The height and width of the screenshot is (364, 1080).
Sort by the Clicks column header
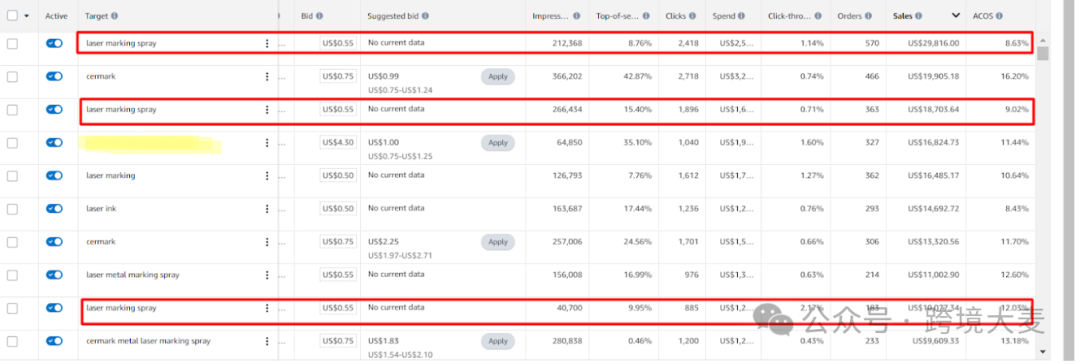click(x=675, y=15)
